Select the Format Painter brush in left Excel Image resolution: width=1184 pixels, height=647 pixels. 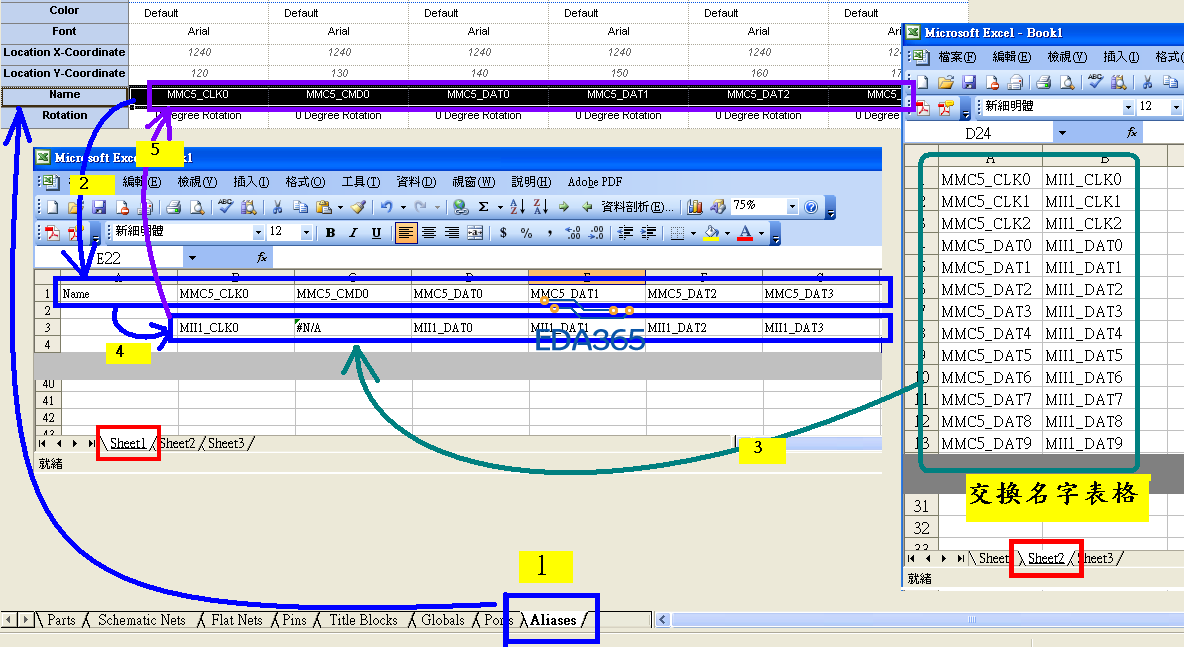pyautogui.click(x=359, y=207)
